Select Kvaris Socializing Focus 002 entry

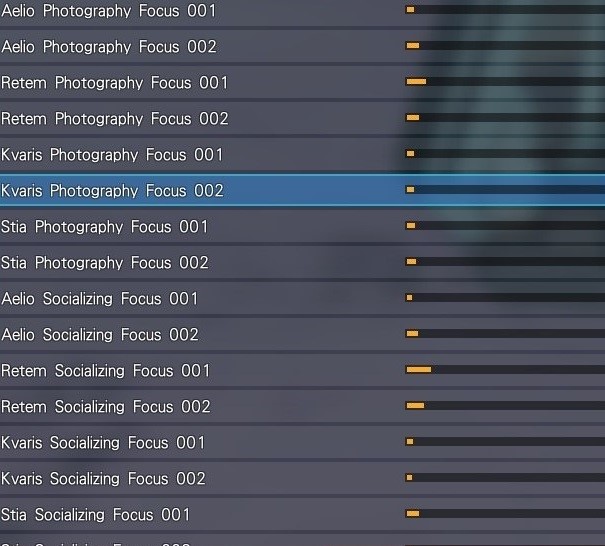coord(302,478)
